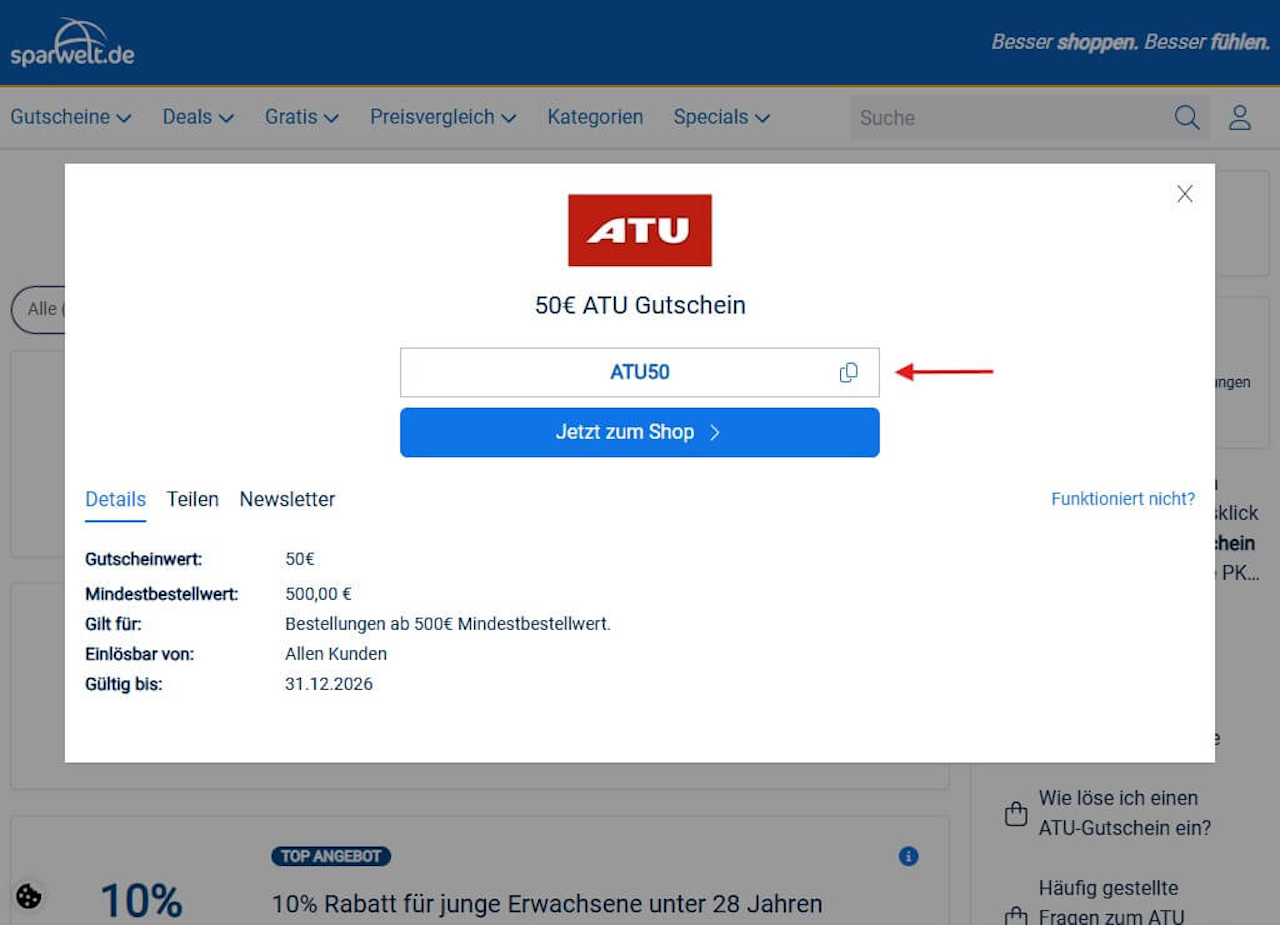The image size is (1280, 925).
Task: Click info icon on 10% Rabatt offer
Action: [x=908, y=856]
